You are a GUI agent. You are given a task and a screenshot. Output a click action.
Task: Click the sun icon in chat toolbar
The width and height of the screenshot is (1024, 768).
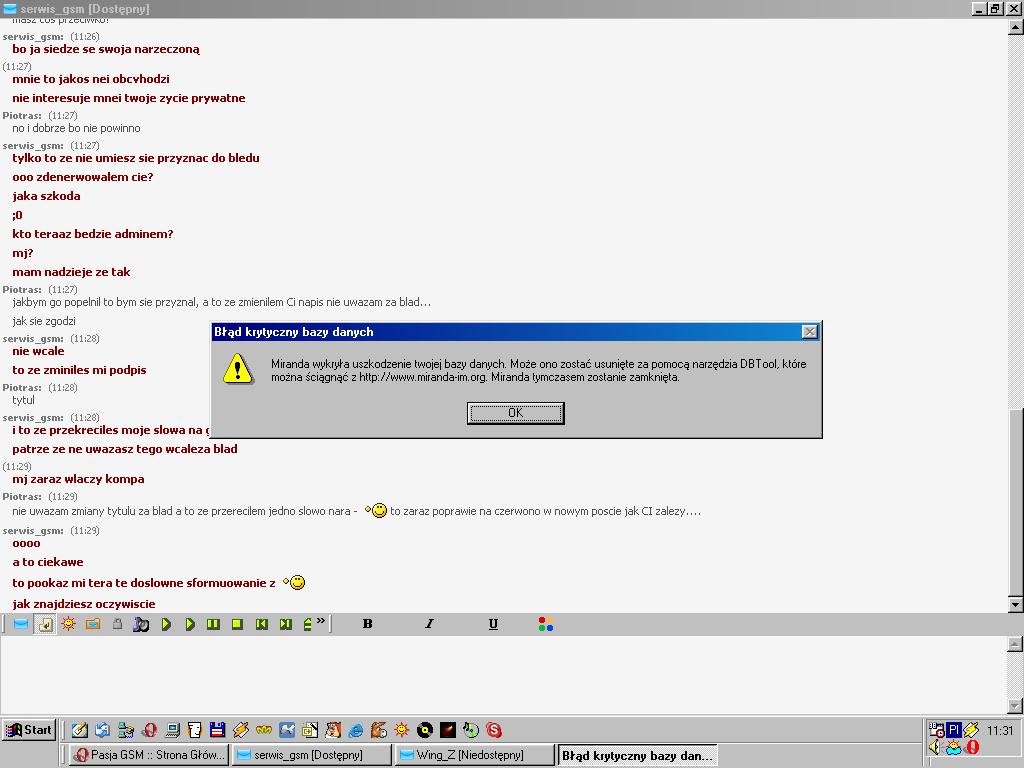69,624
